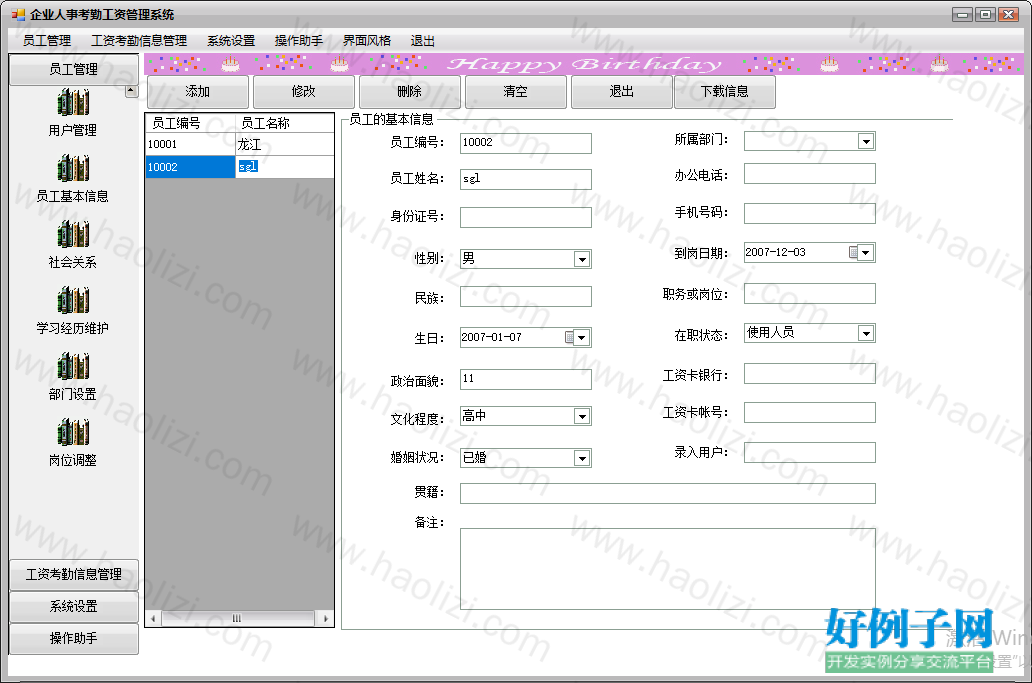Screen dimensions: 1032x683
Task: Click the list scroll-left arrow
Action: (153, 619)
